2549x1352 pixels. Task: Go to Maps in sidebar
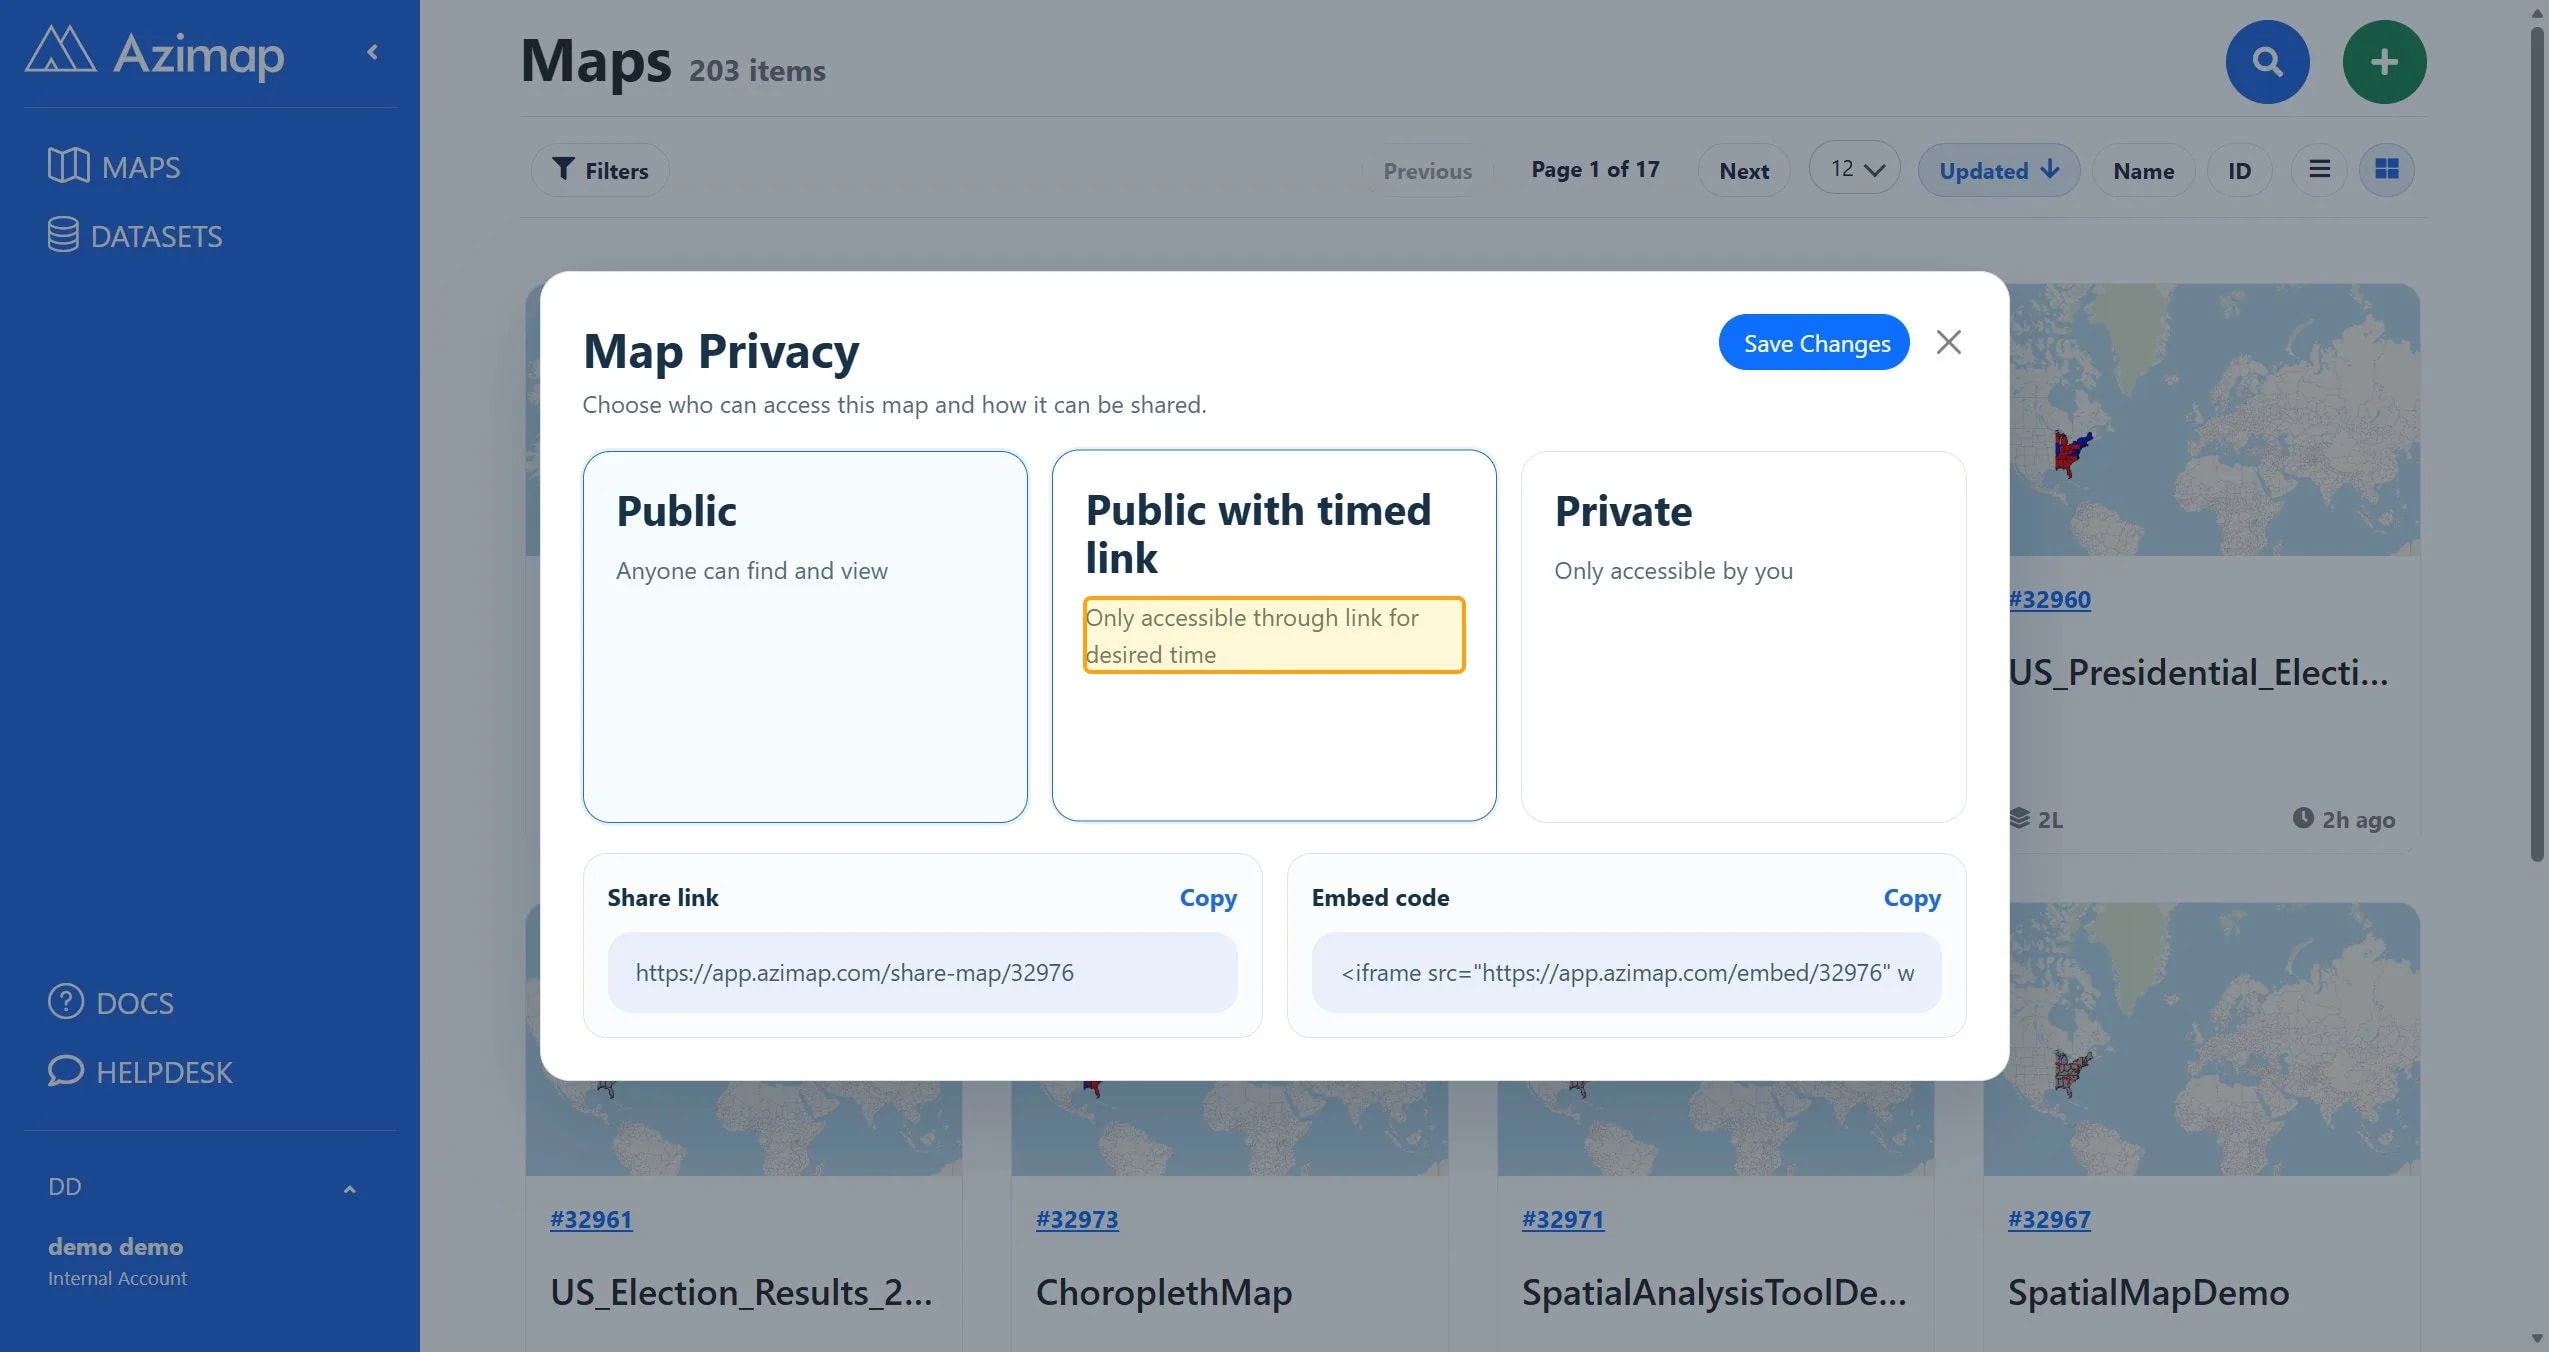click(x=114, y=166)
